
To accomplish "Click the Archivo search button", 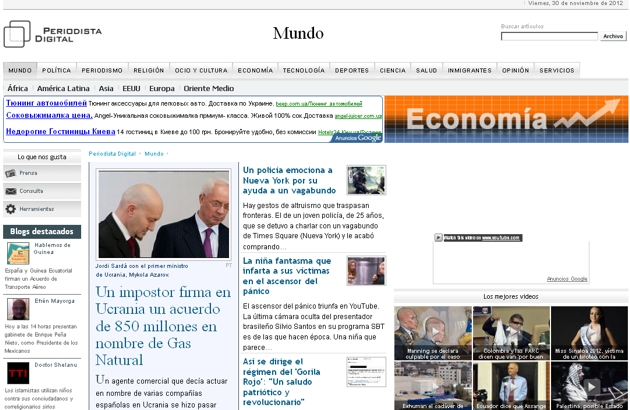I will pos(613,36).
